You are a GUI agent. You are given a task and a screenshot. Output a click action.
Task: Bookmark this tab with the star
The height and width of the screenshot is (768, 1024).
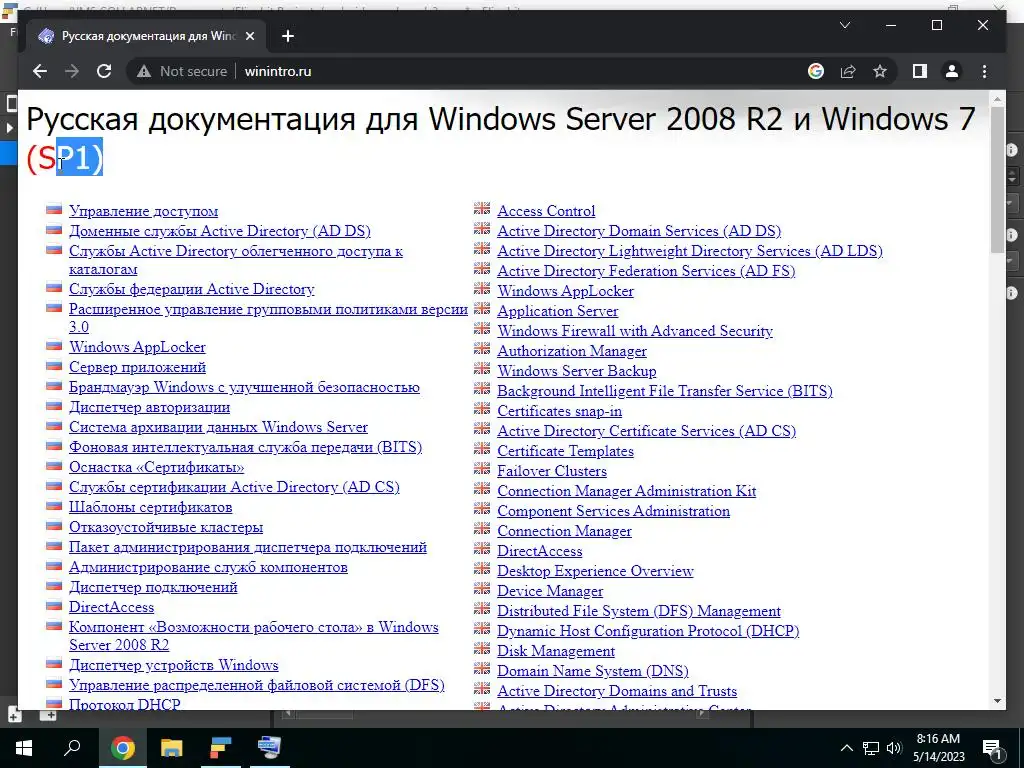[880, 71]
